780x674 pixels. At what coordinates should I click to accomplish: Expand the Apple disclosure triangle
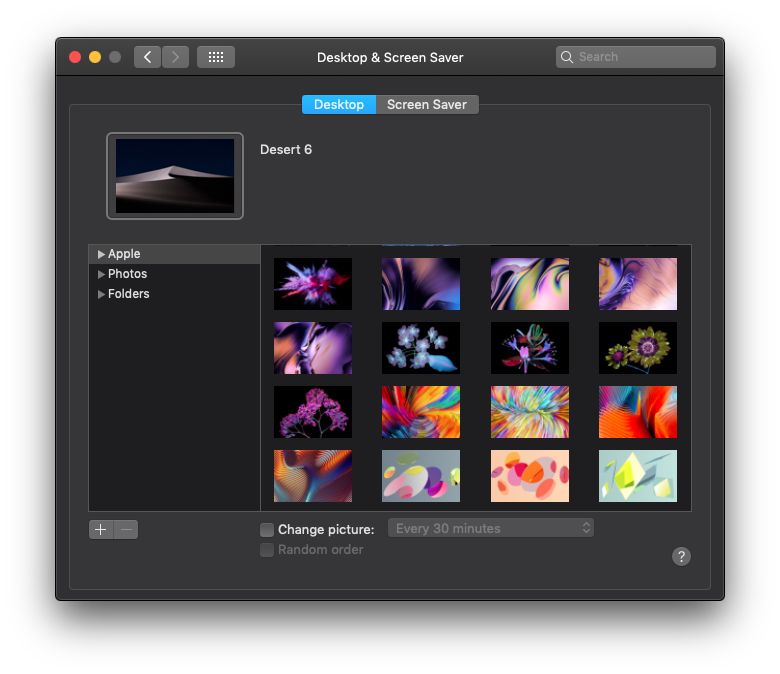[x=101, y=255]
